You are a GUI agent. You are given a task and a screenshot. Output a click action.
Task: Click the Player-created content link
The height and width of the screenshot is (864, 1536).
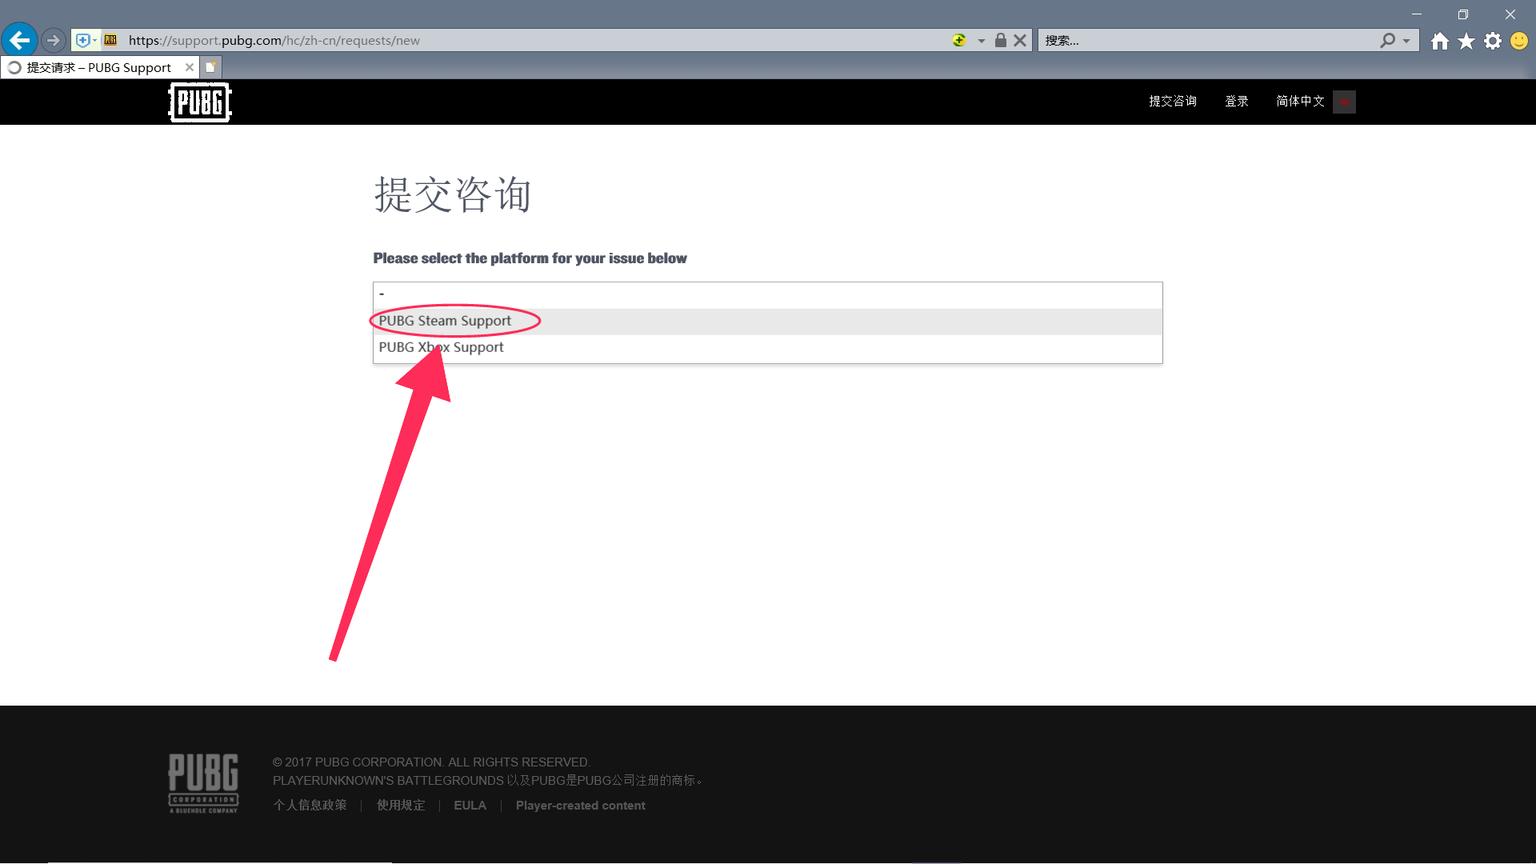pos(580,805)
